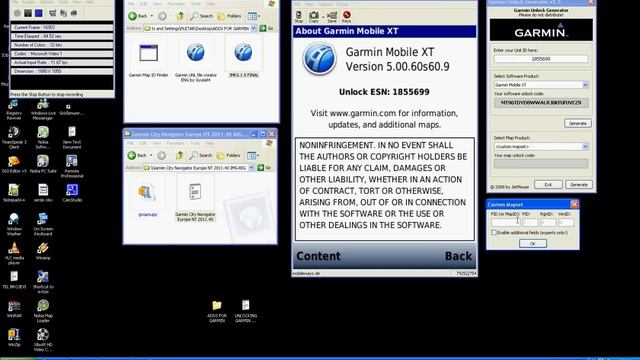Open Select Software Product dropdown
Screen dimensions: 640x360
585,84
